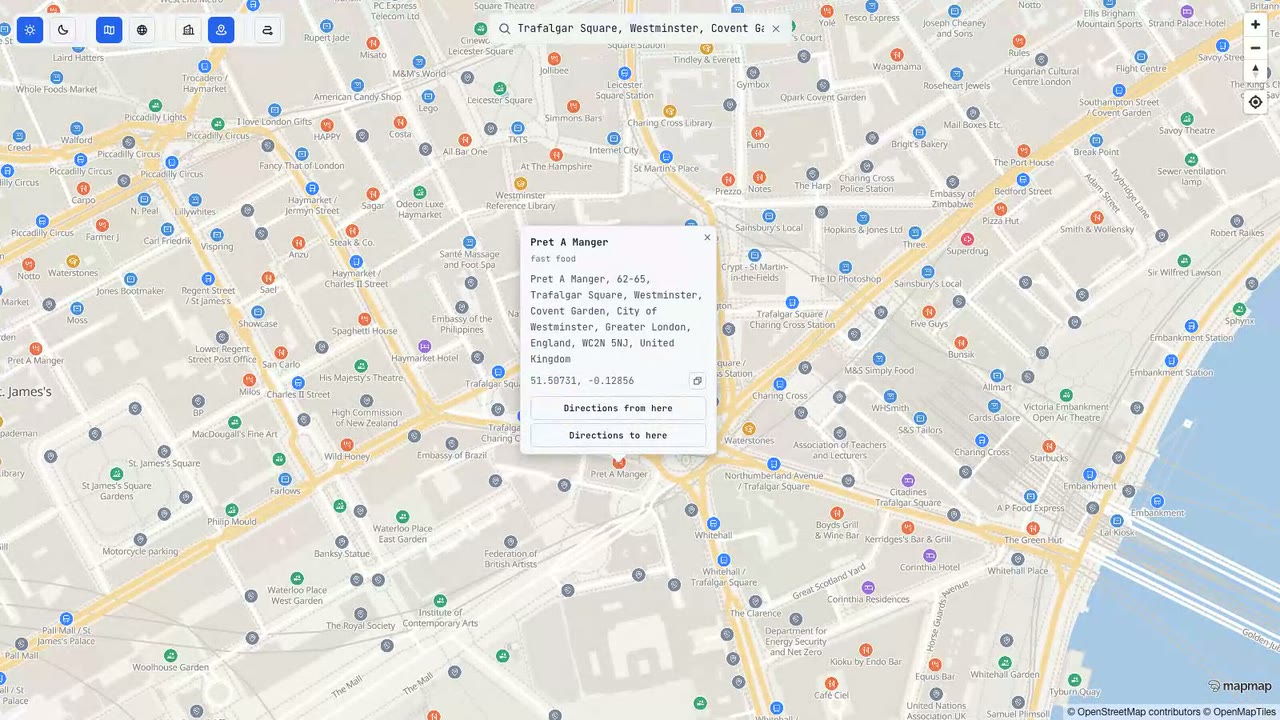Select the Woolhouse Garden marker
1280x720 pixels.
click(170, 655)
